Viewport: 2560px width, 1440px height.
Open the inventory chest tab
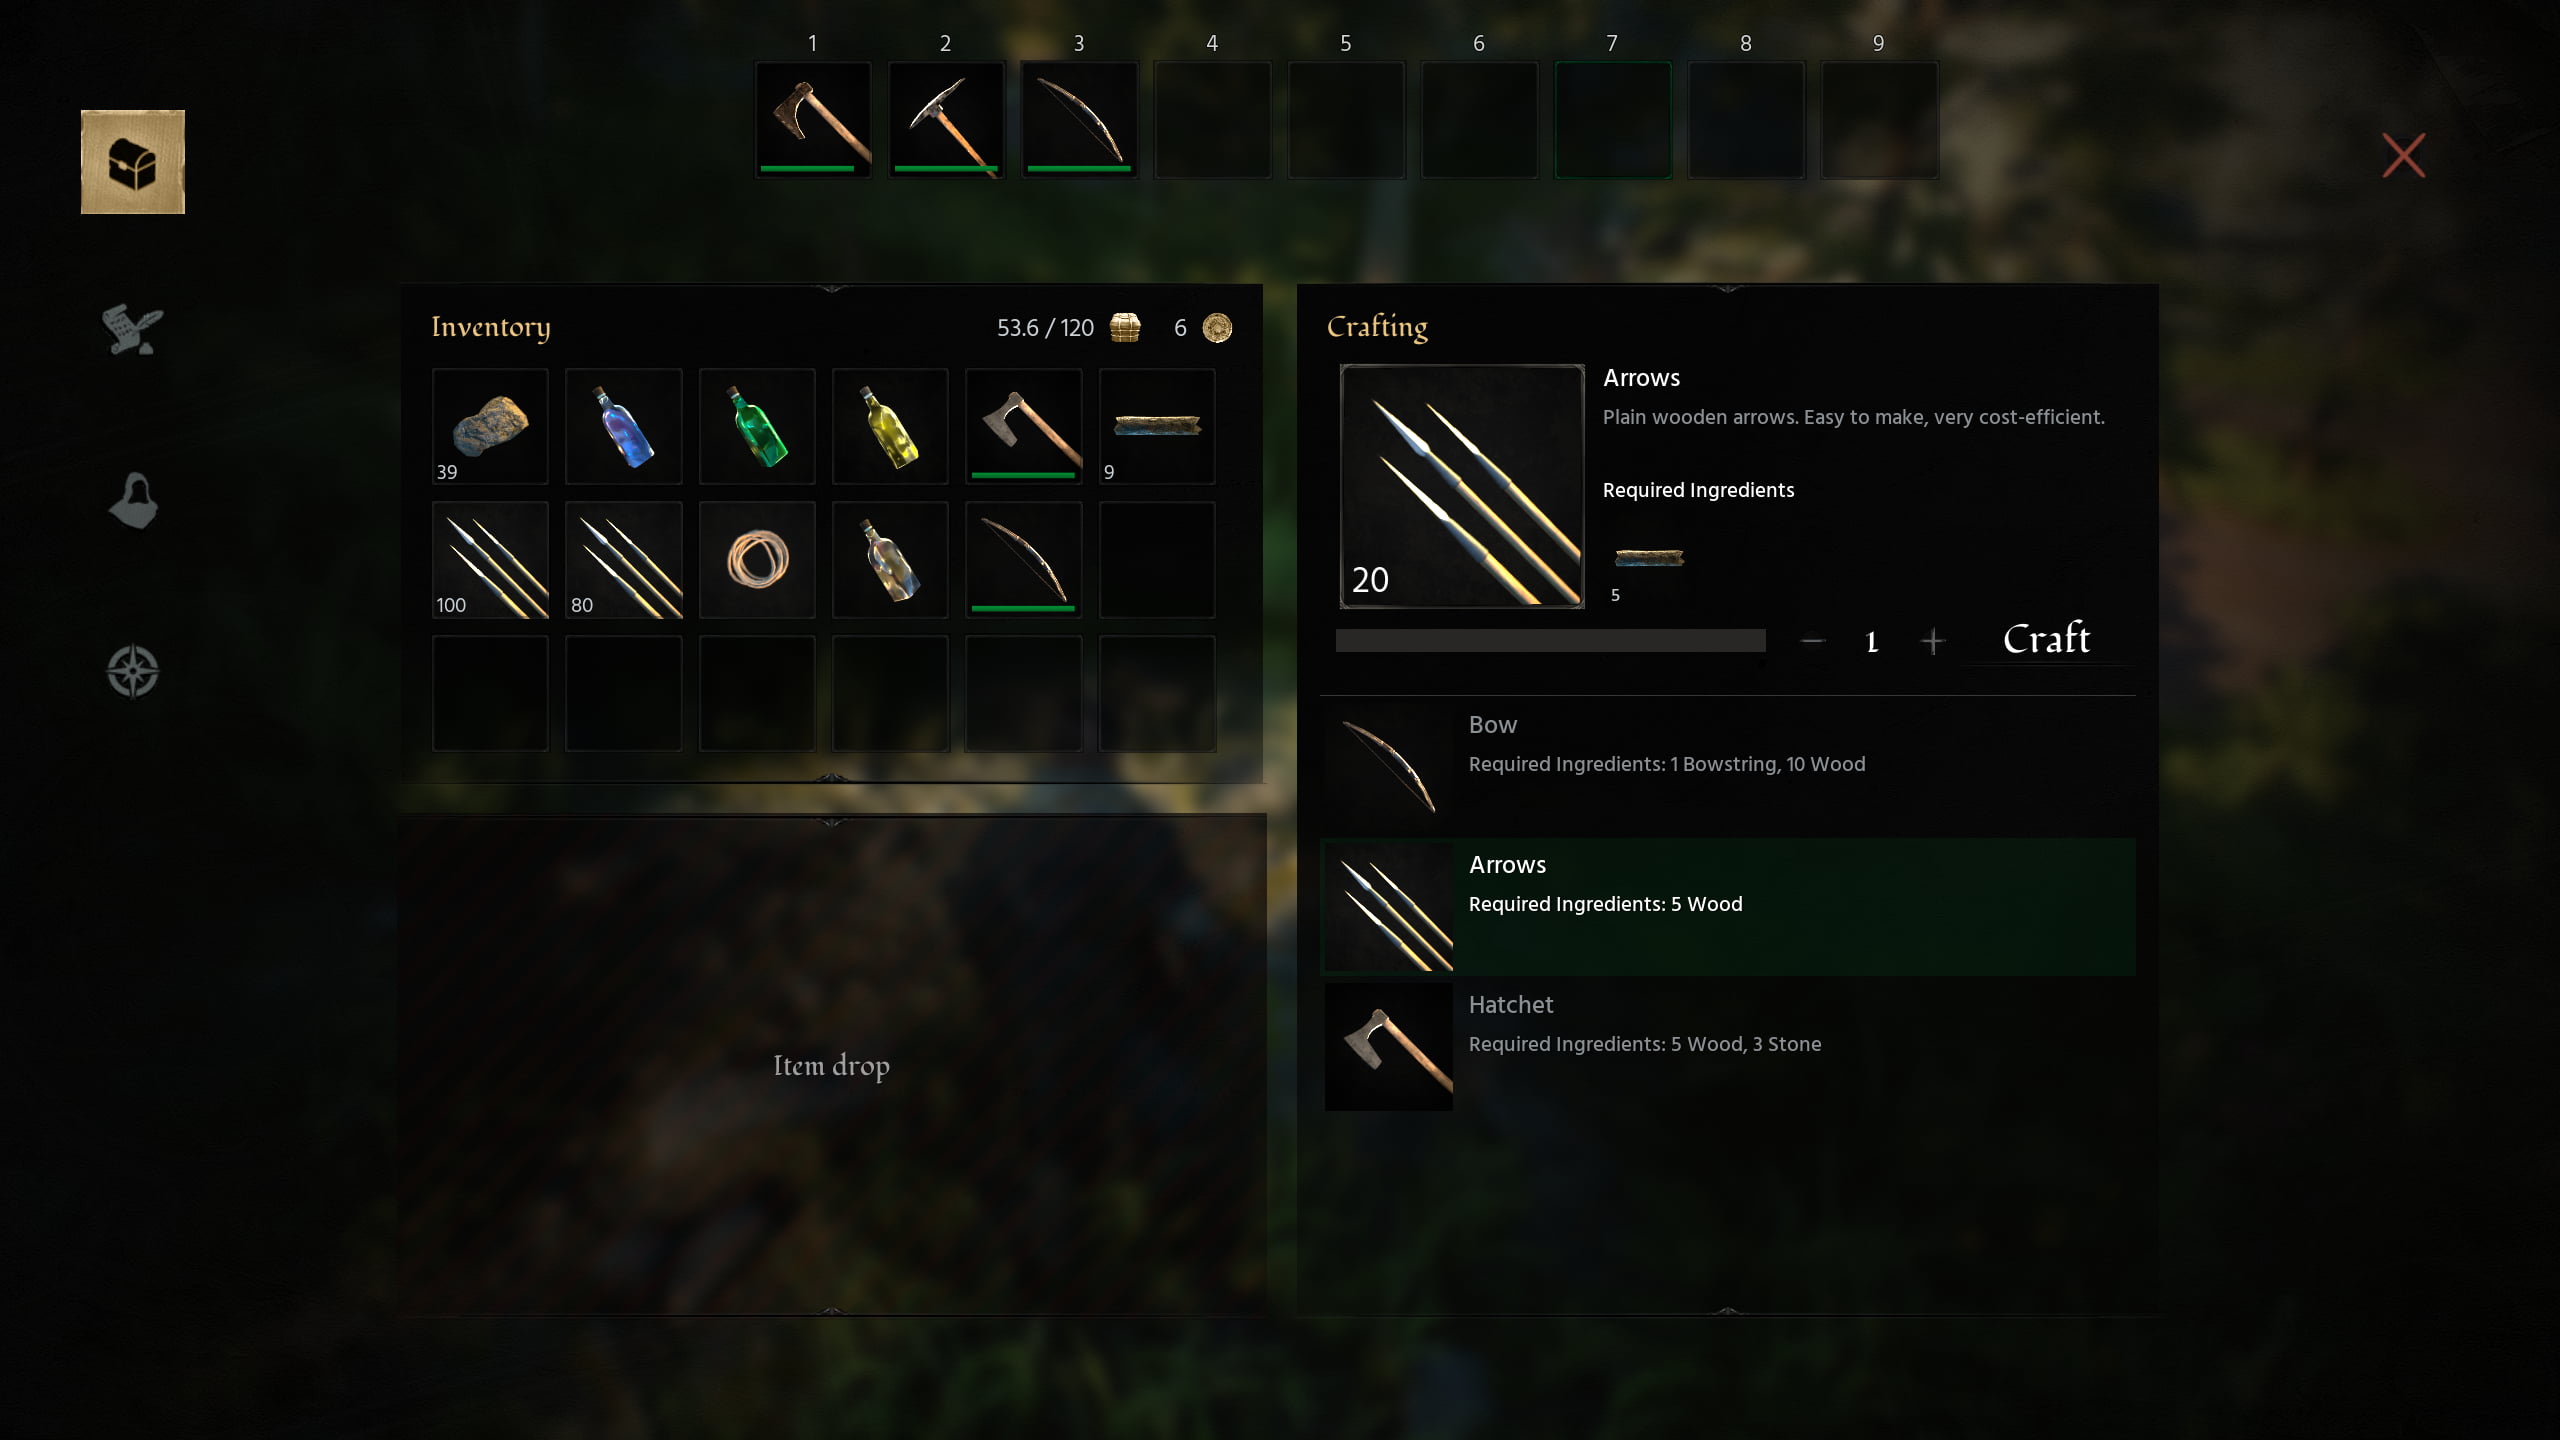pyautogui.click(x=133, y=162)
